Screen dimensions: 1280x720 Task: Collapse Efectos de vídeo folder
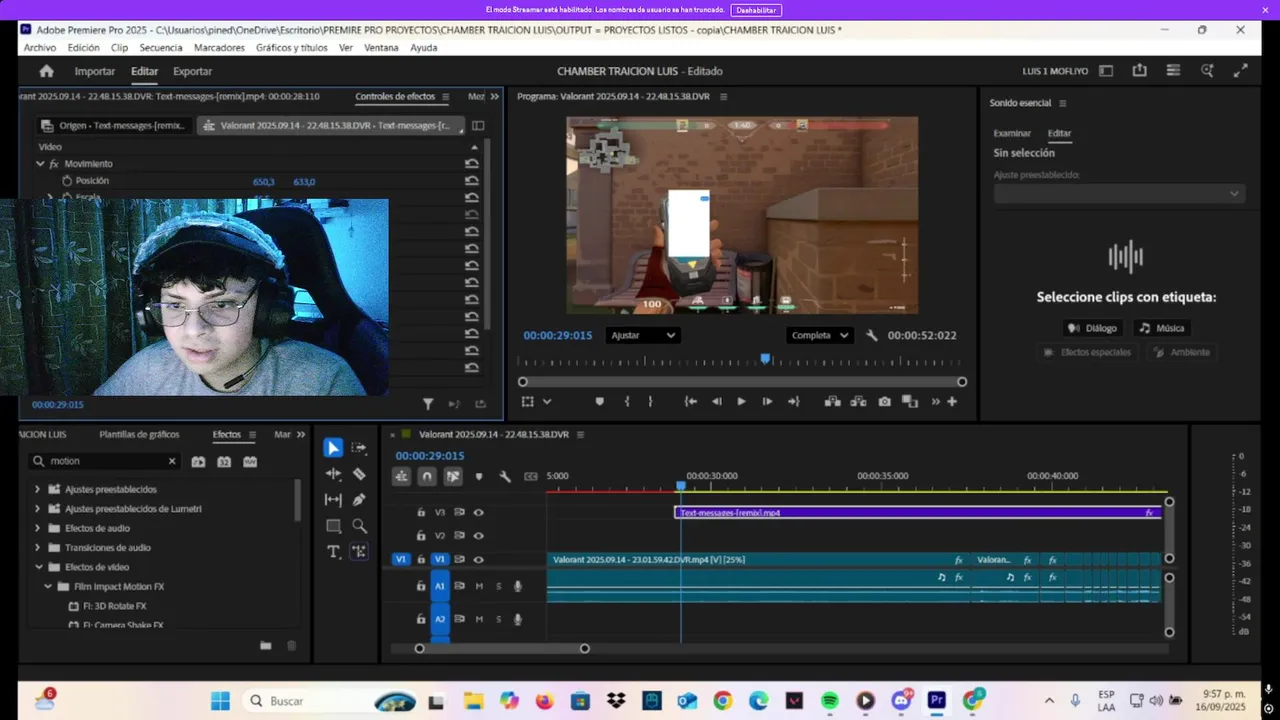click(38, 567)
